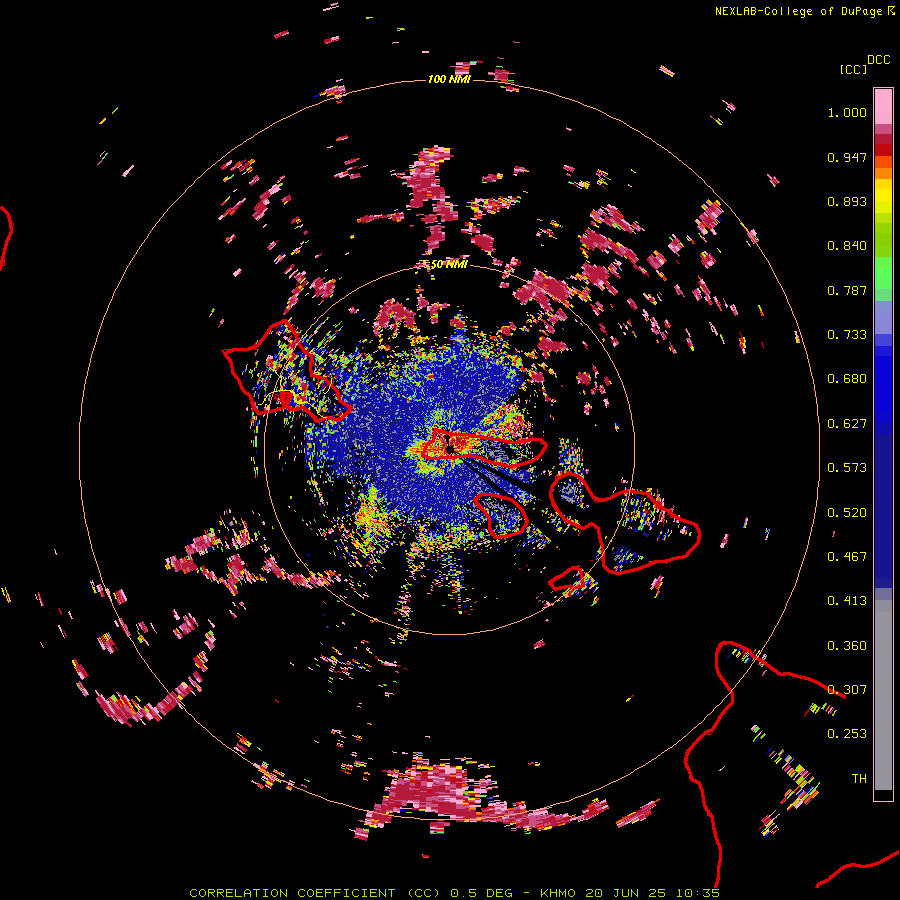Click the 0.360 legend value

(x=847, y=646)
